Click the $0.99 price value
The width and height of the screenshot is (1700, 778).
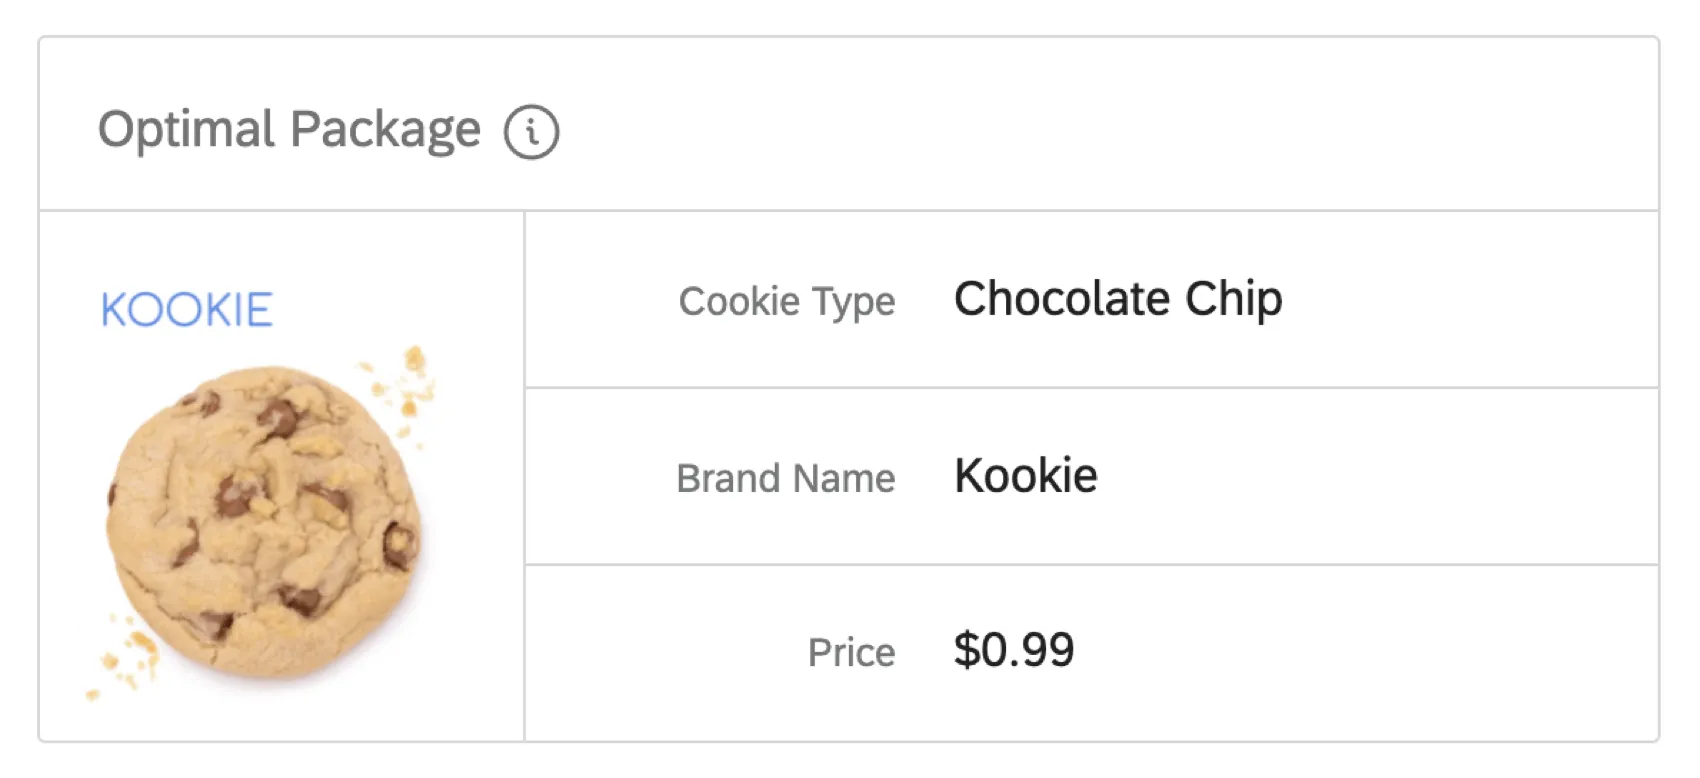coord(1015,649)
